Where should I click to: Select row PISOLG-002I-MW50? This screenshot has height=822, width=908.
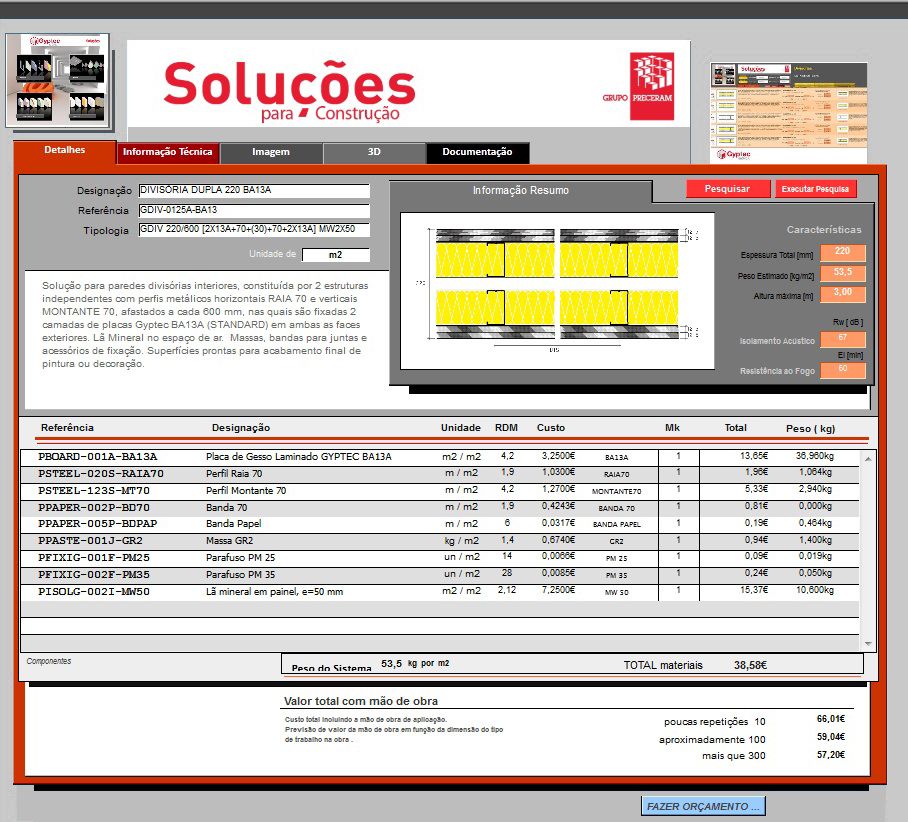[x=440, y=592]
